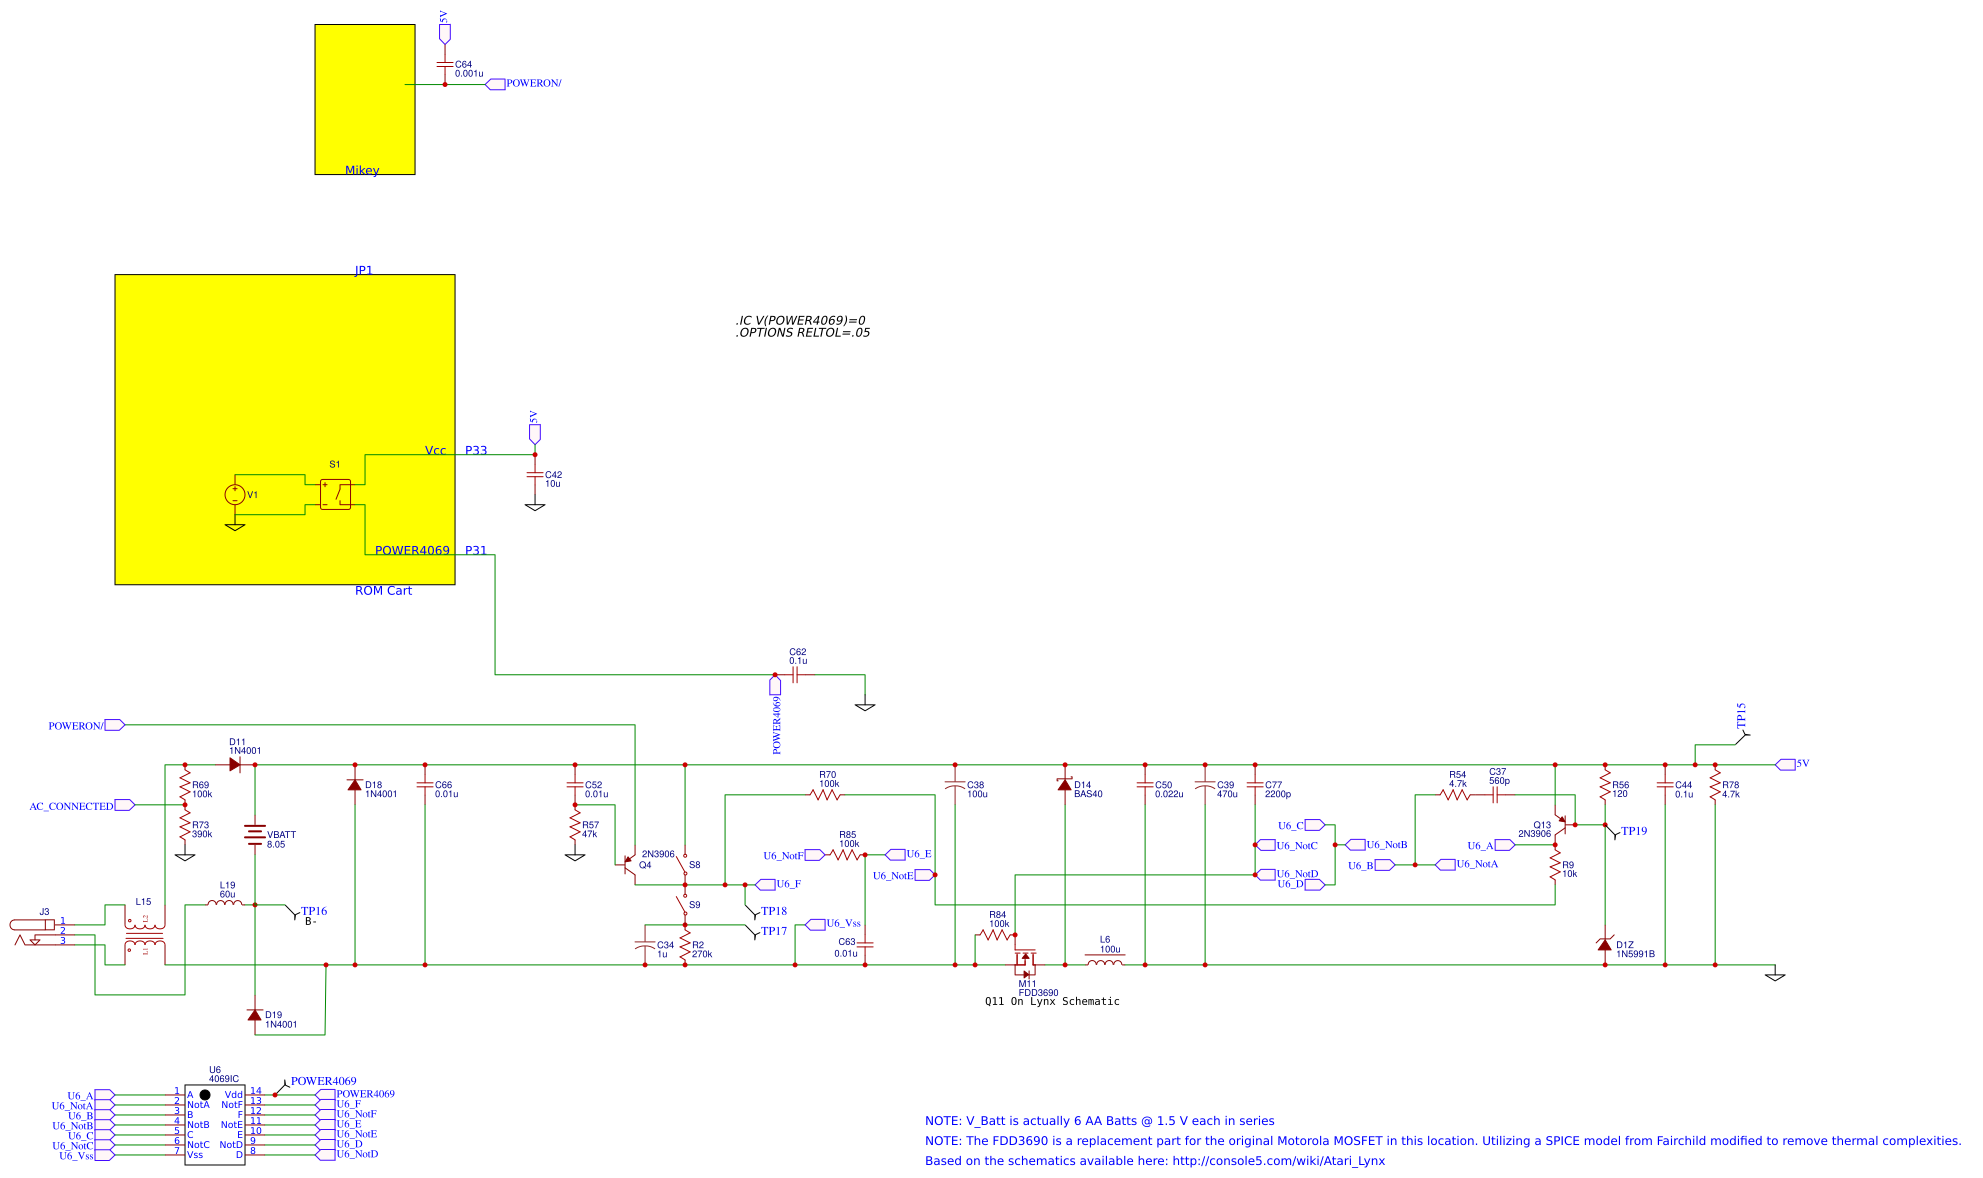Select the D11 1N4001 diode symbol
1983x1178 pixels.
point(235,765)
